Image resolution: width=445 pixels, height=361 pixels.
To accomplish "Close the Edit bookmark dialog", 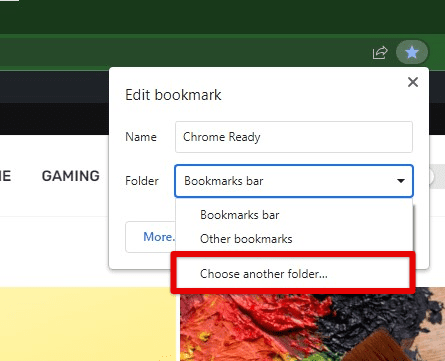I will pyautogui.click(x=413, y=82).
